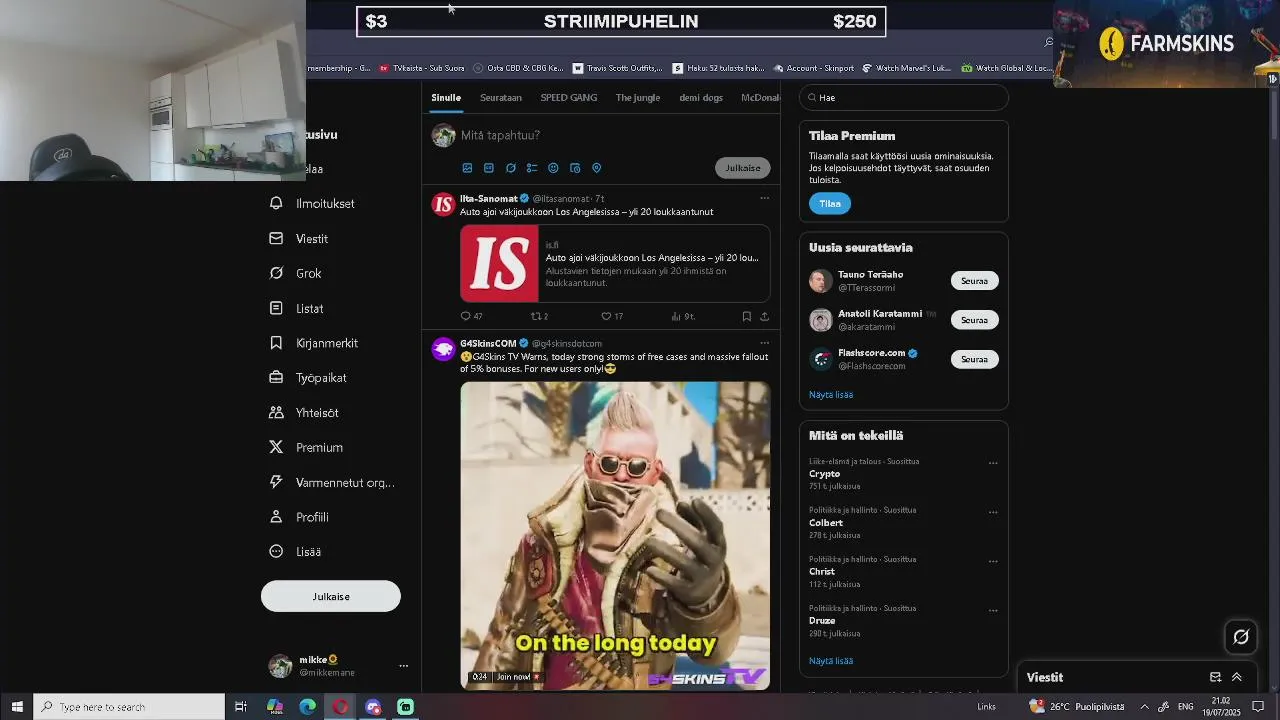Open options for Crypto trend
The width and height of the screenshot is (1280, 720).
click(993, 463)
